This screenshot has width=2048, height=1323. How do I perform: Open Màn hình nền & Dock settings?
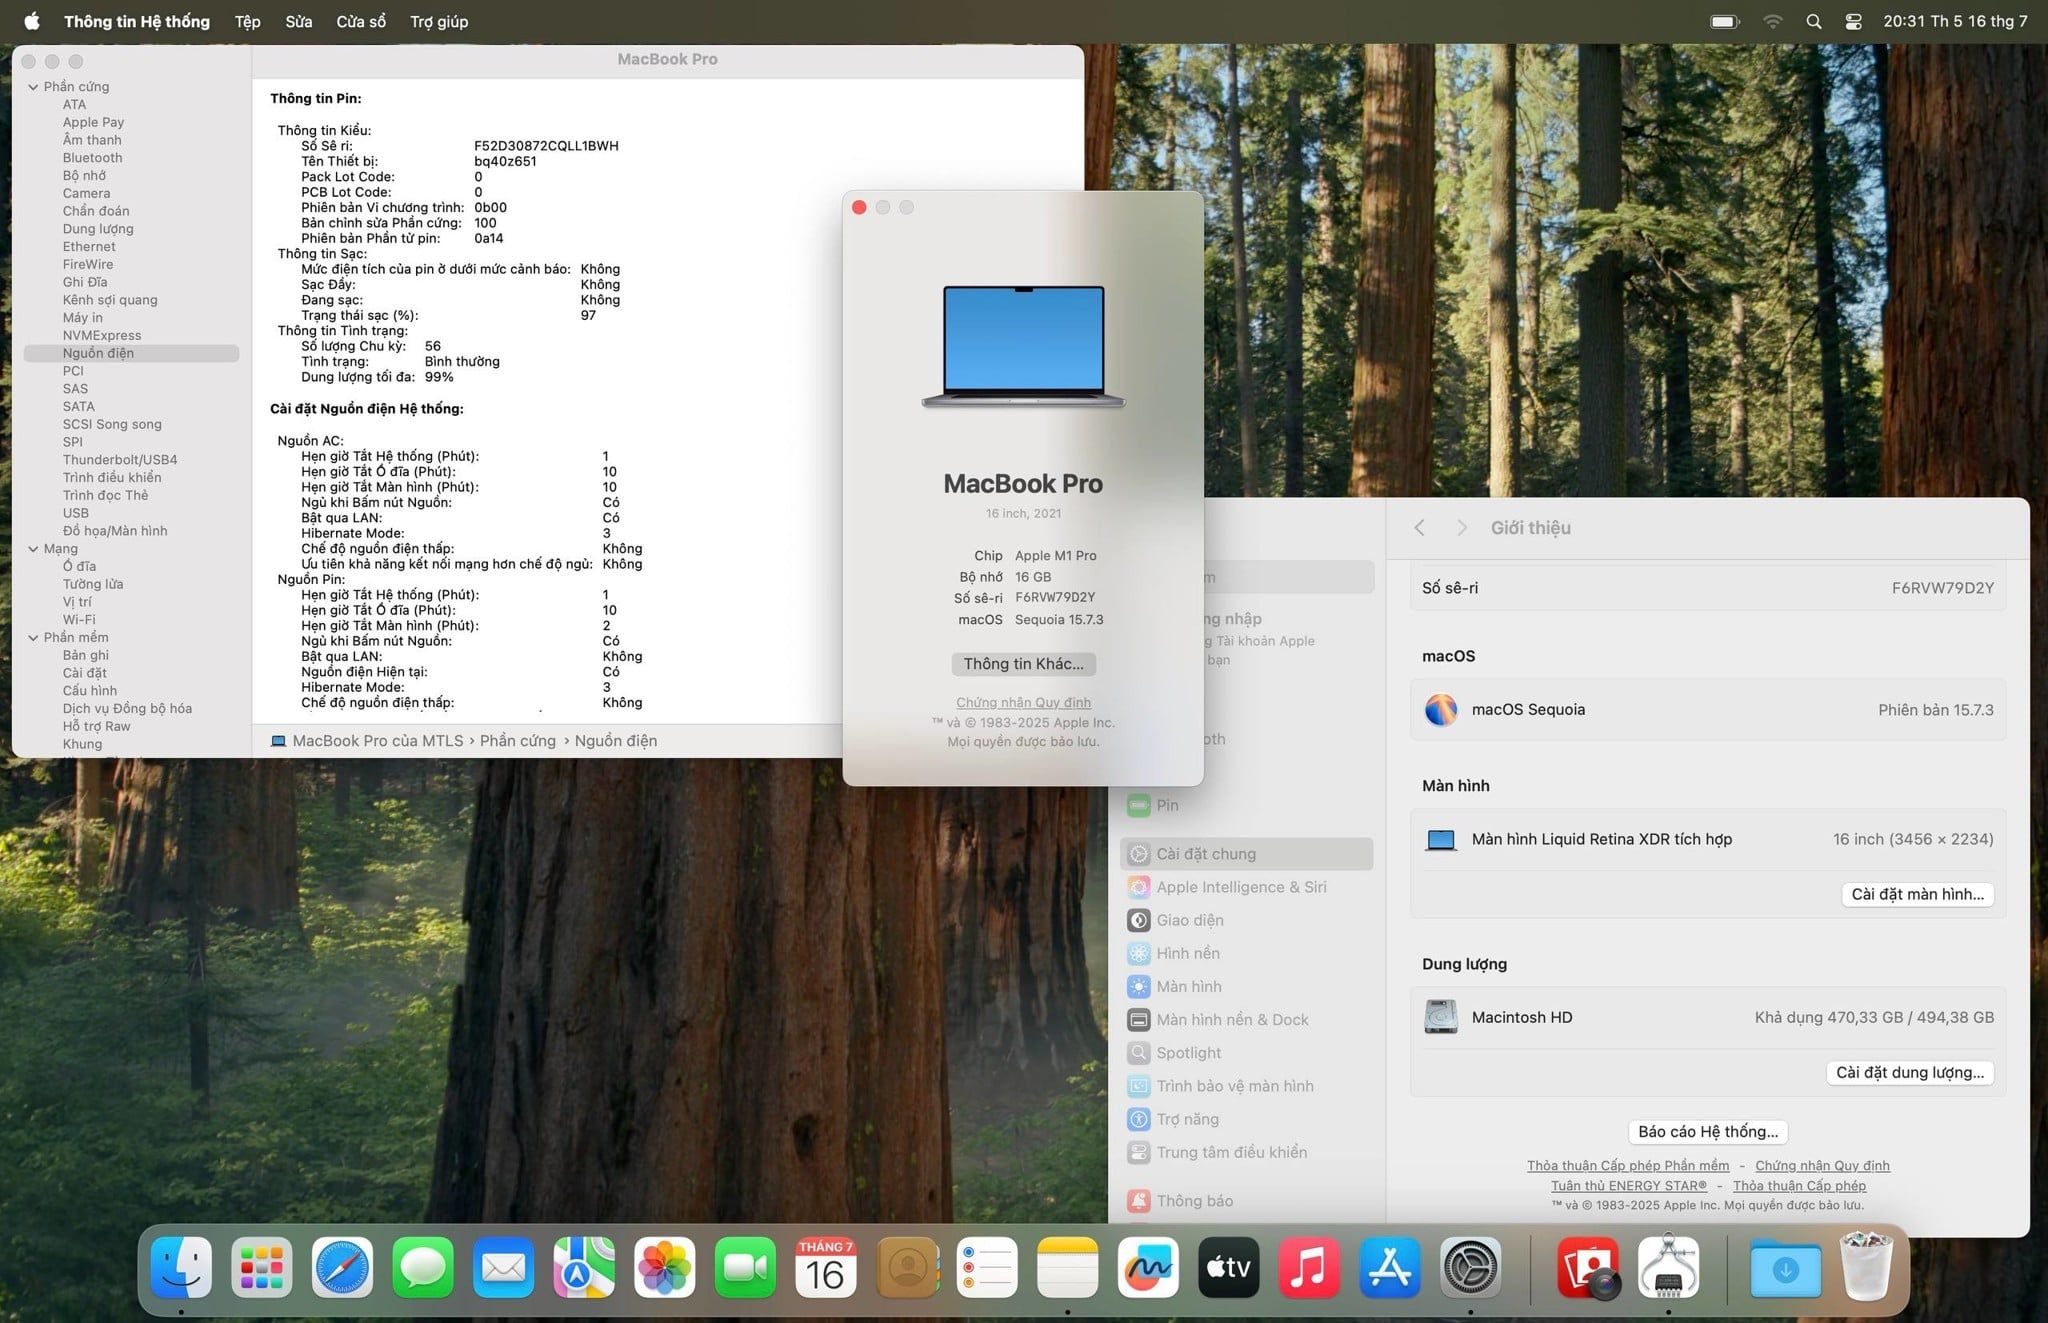(1247, 1019)
